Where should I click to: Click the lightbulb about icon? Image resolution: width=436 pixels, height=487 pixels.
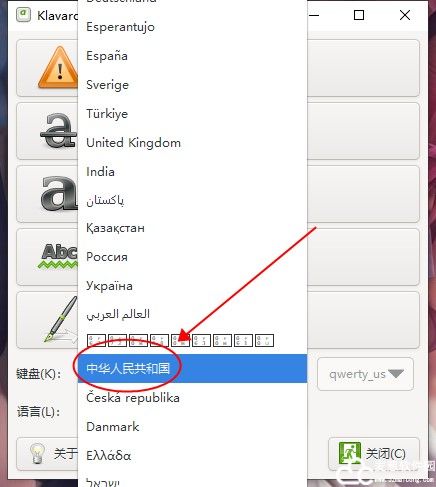37,453
